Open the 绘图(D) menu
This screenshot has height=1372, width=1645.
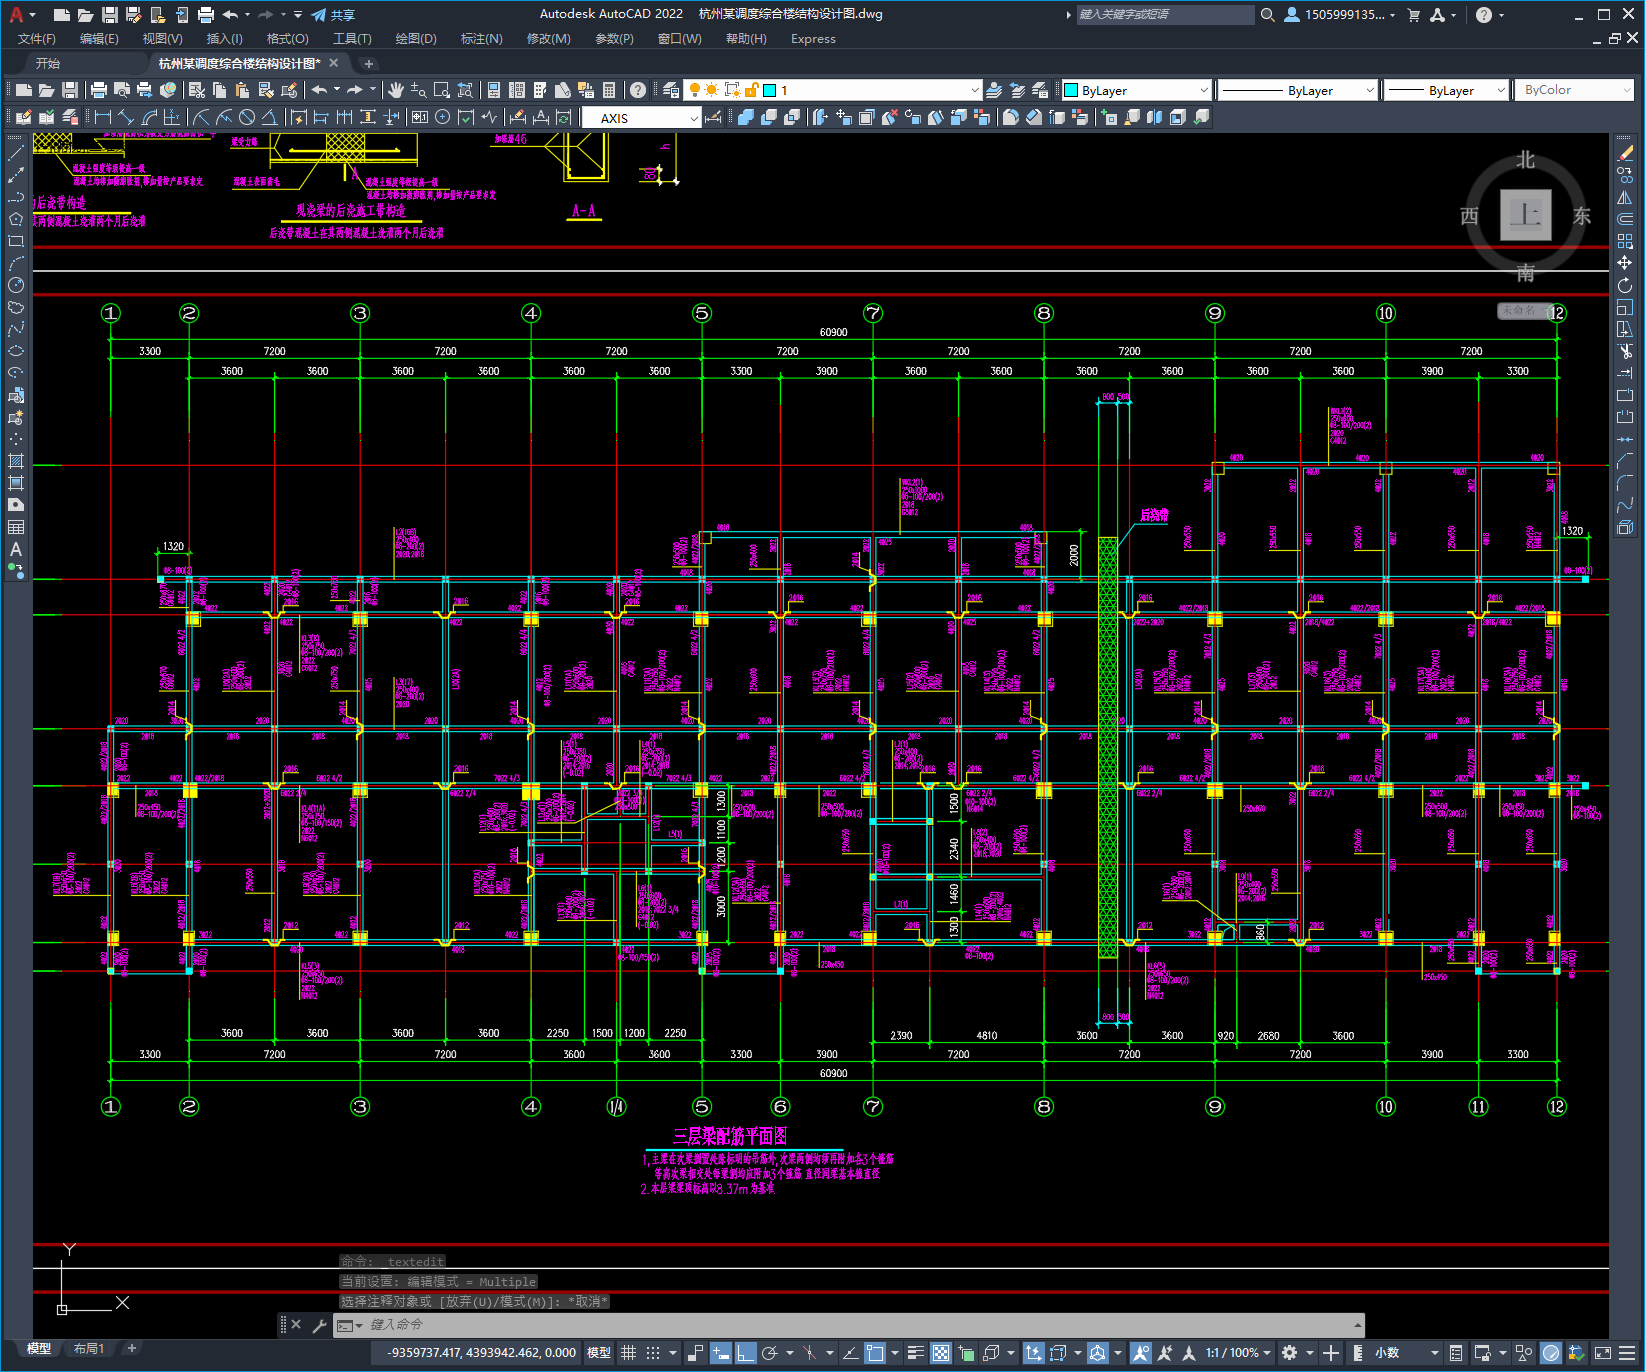click(416, 39)
